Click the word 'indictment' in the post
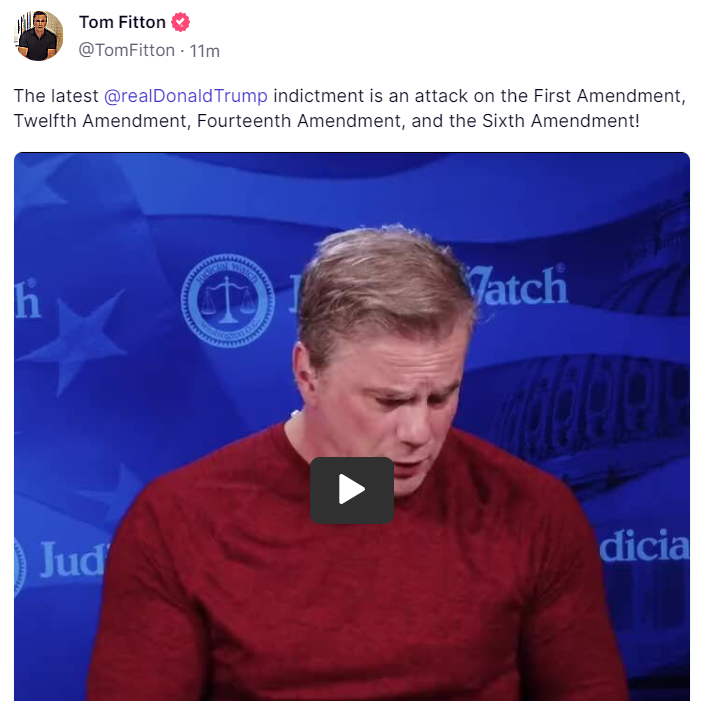 pos(318,96)
